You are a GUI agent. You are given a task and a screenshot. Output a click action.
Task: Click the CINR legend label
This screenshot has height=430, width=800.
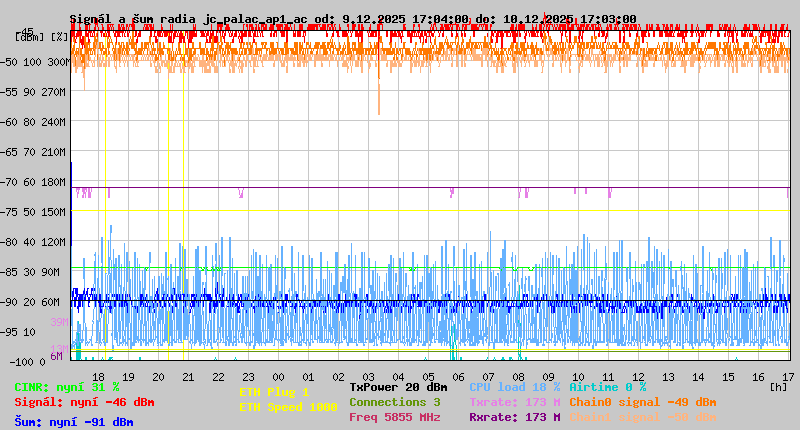point(66,387)
